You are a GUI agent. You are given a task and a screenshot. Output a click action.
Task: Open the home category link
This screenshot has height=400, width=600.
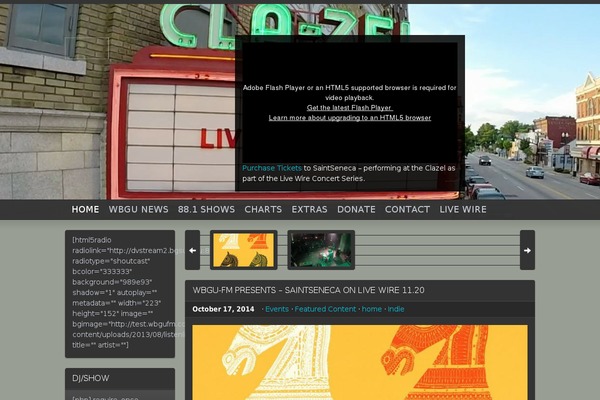[x=372, y=309]
